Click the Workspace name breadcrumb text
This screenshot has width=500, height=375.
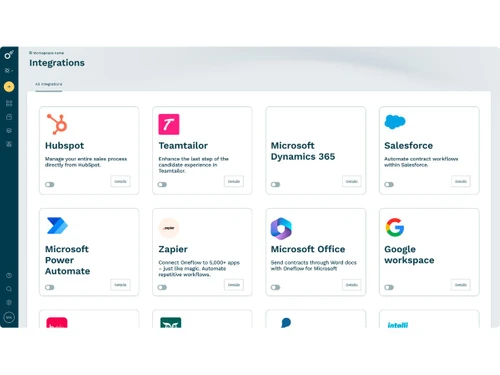48,53
